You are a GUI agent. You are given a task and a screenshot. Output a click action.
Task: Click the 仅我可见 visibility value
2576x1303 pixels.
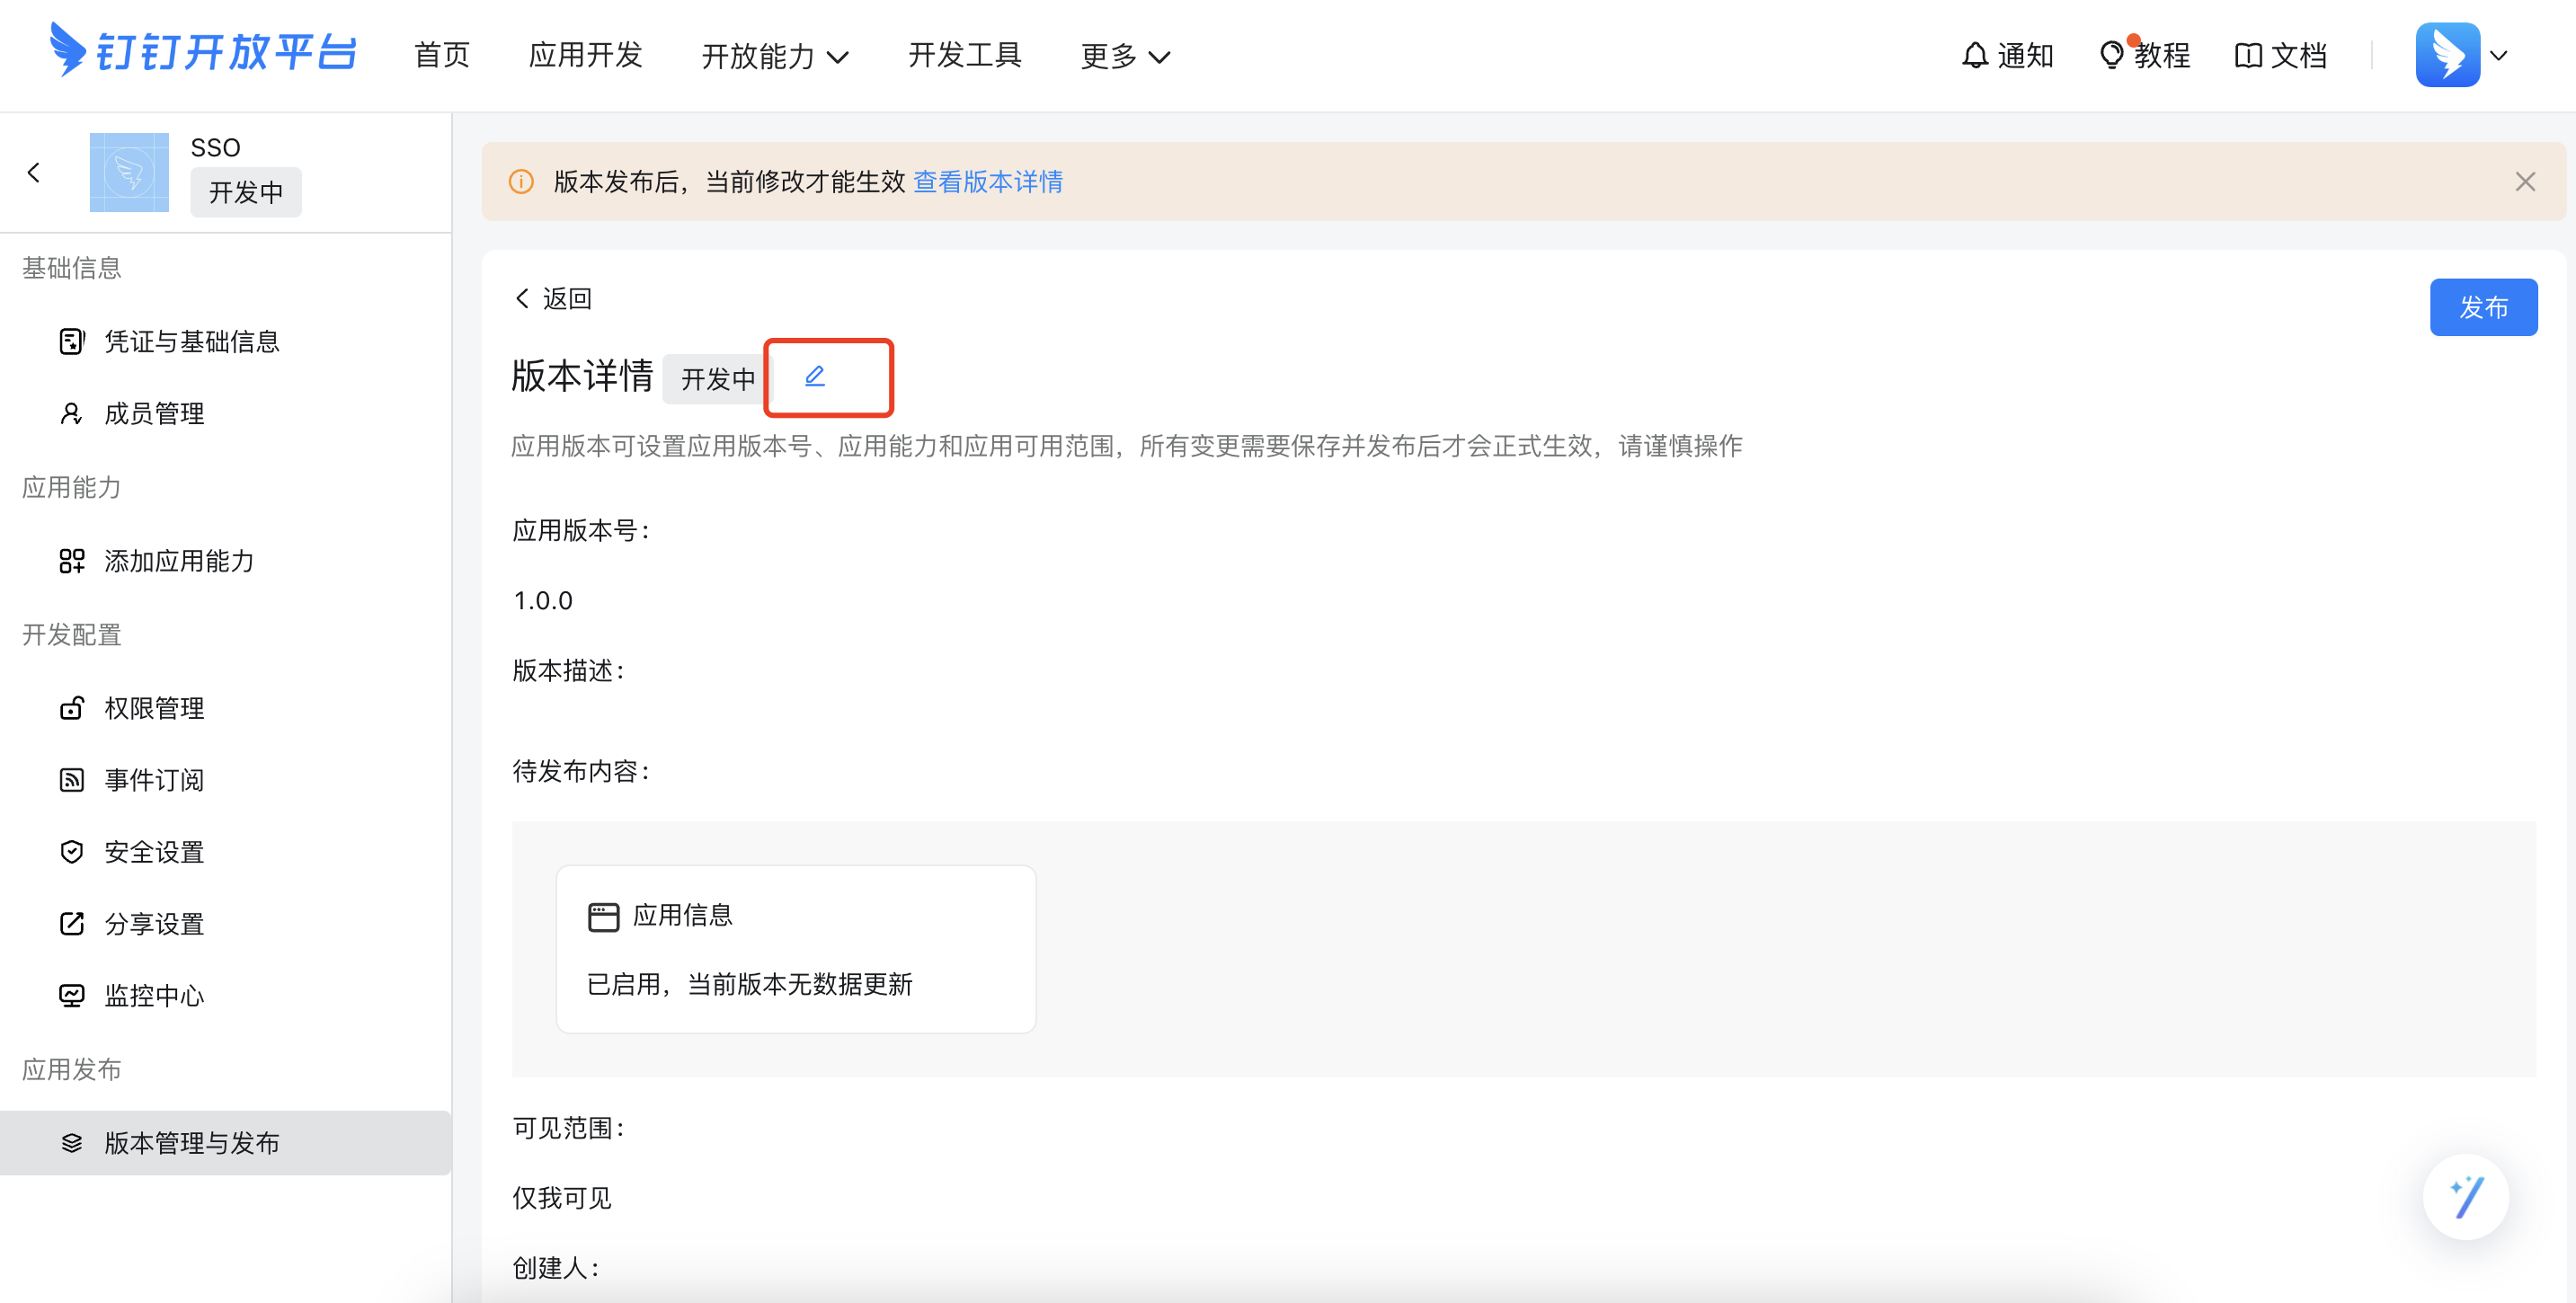pyautogui.click(x=562, y=1198)
